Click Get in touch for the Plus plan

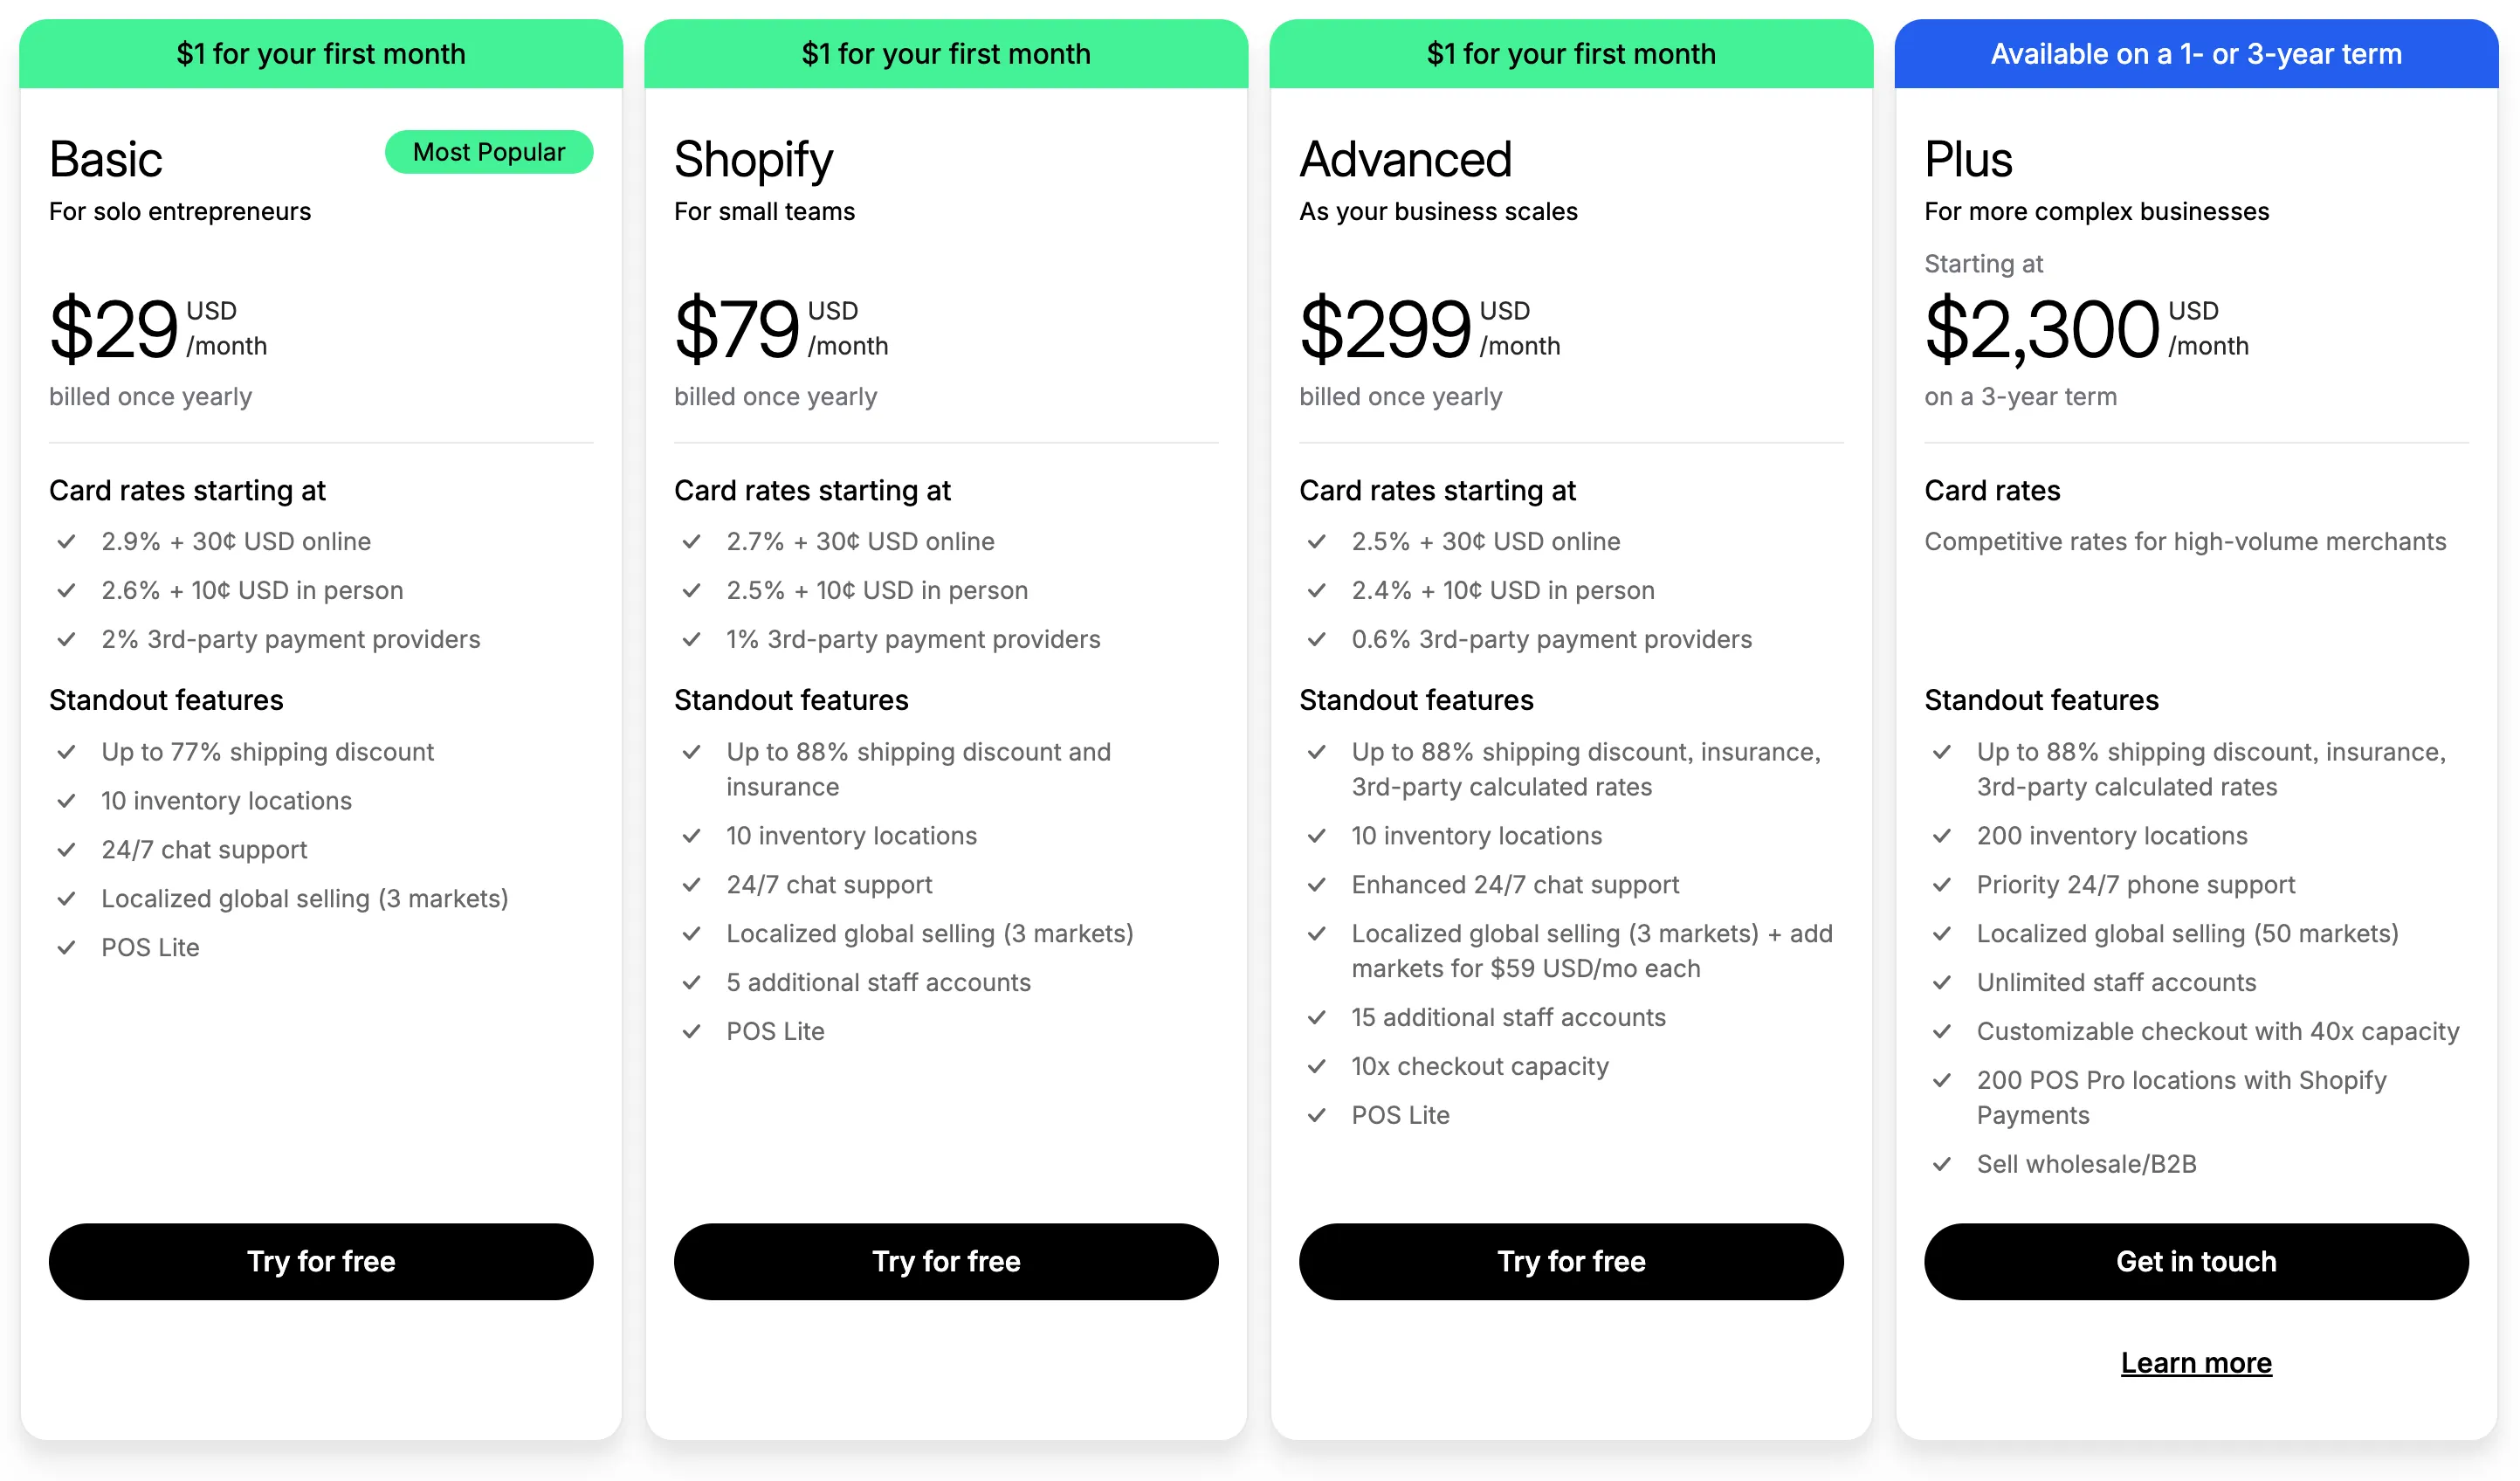2196,1261
